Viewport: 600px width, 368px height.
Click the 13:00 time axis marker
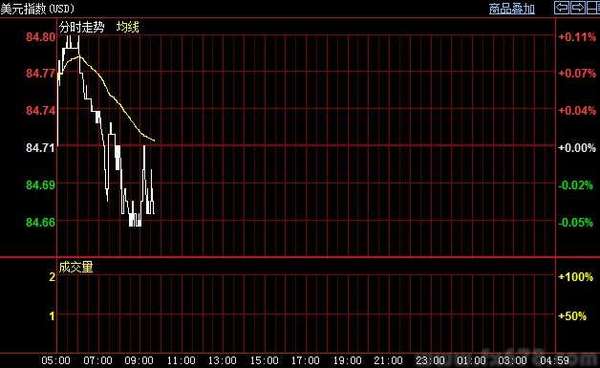[222, 360]
